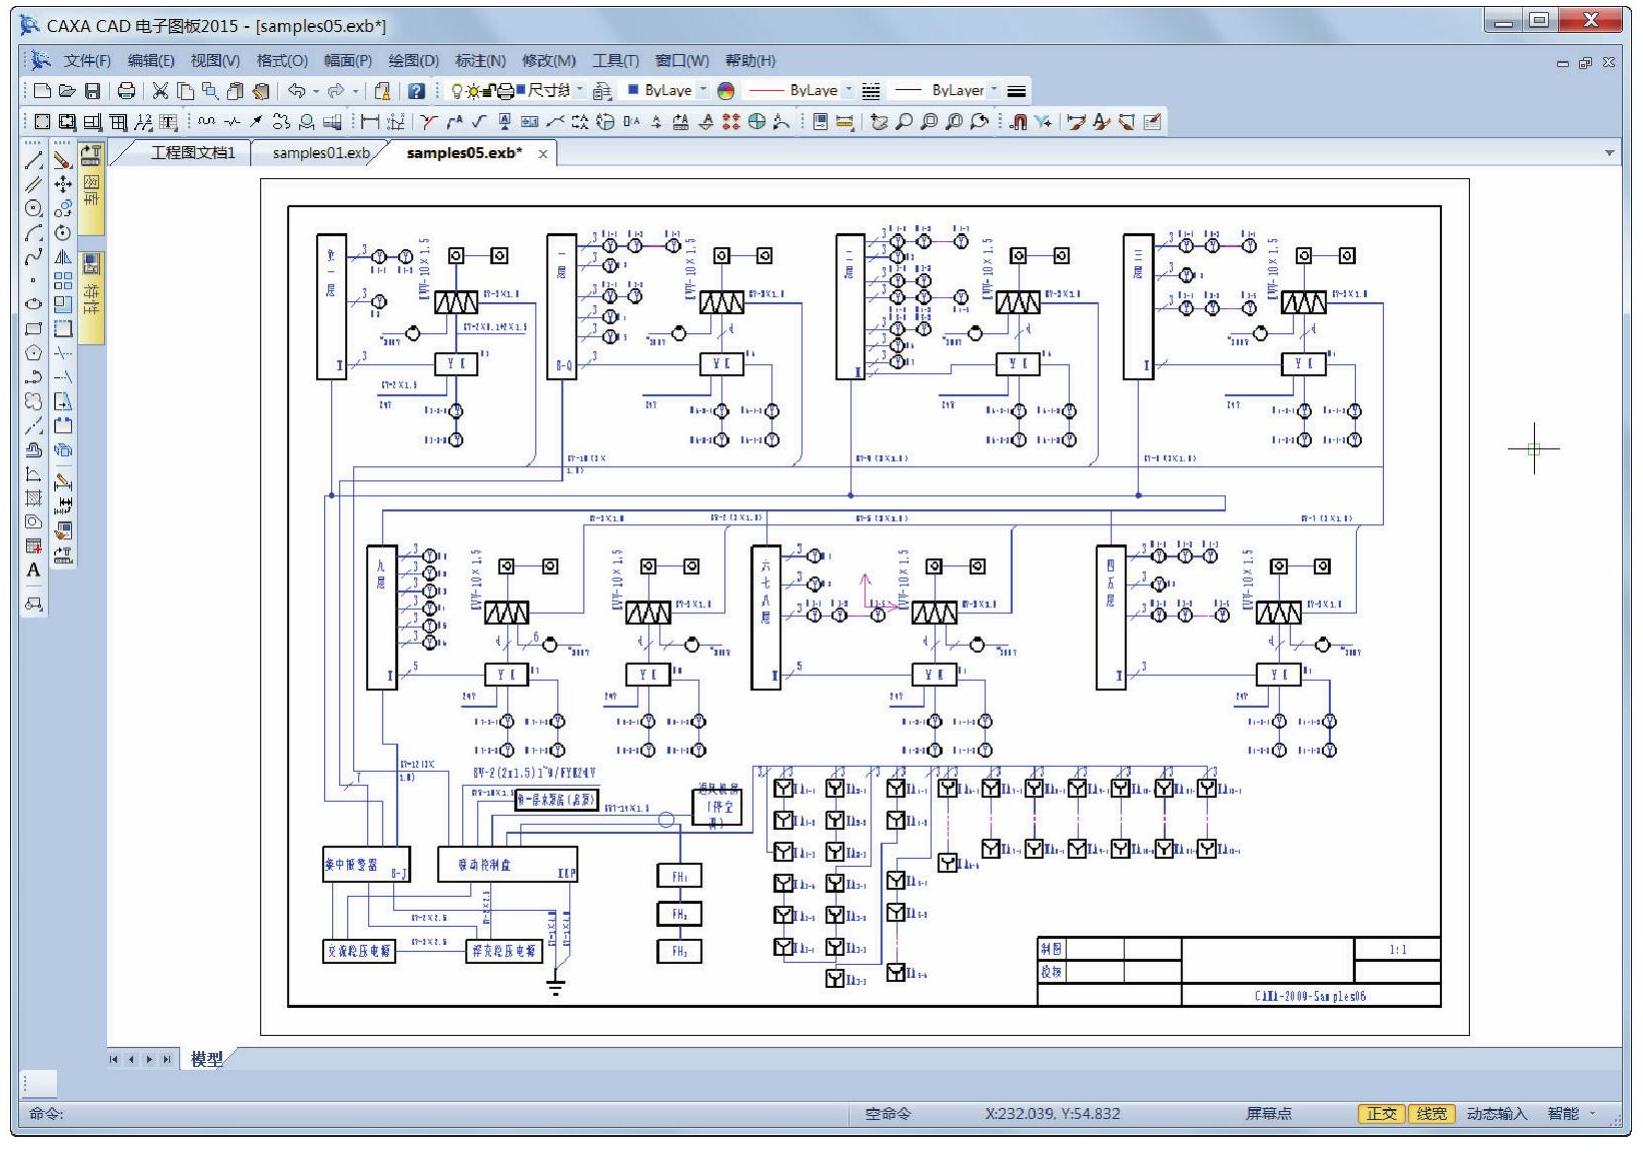
Task: Open the 格式(O) menu
Action: 282,61
